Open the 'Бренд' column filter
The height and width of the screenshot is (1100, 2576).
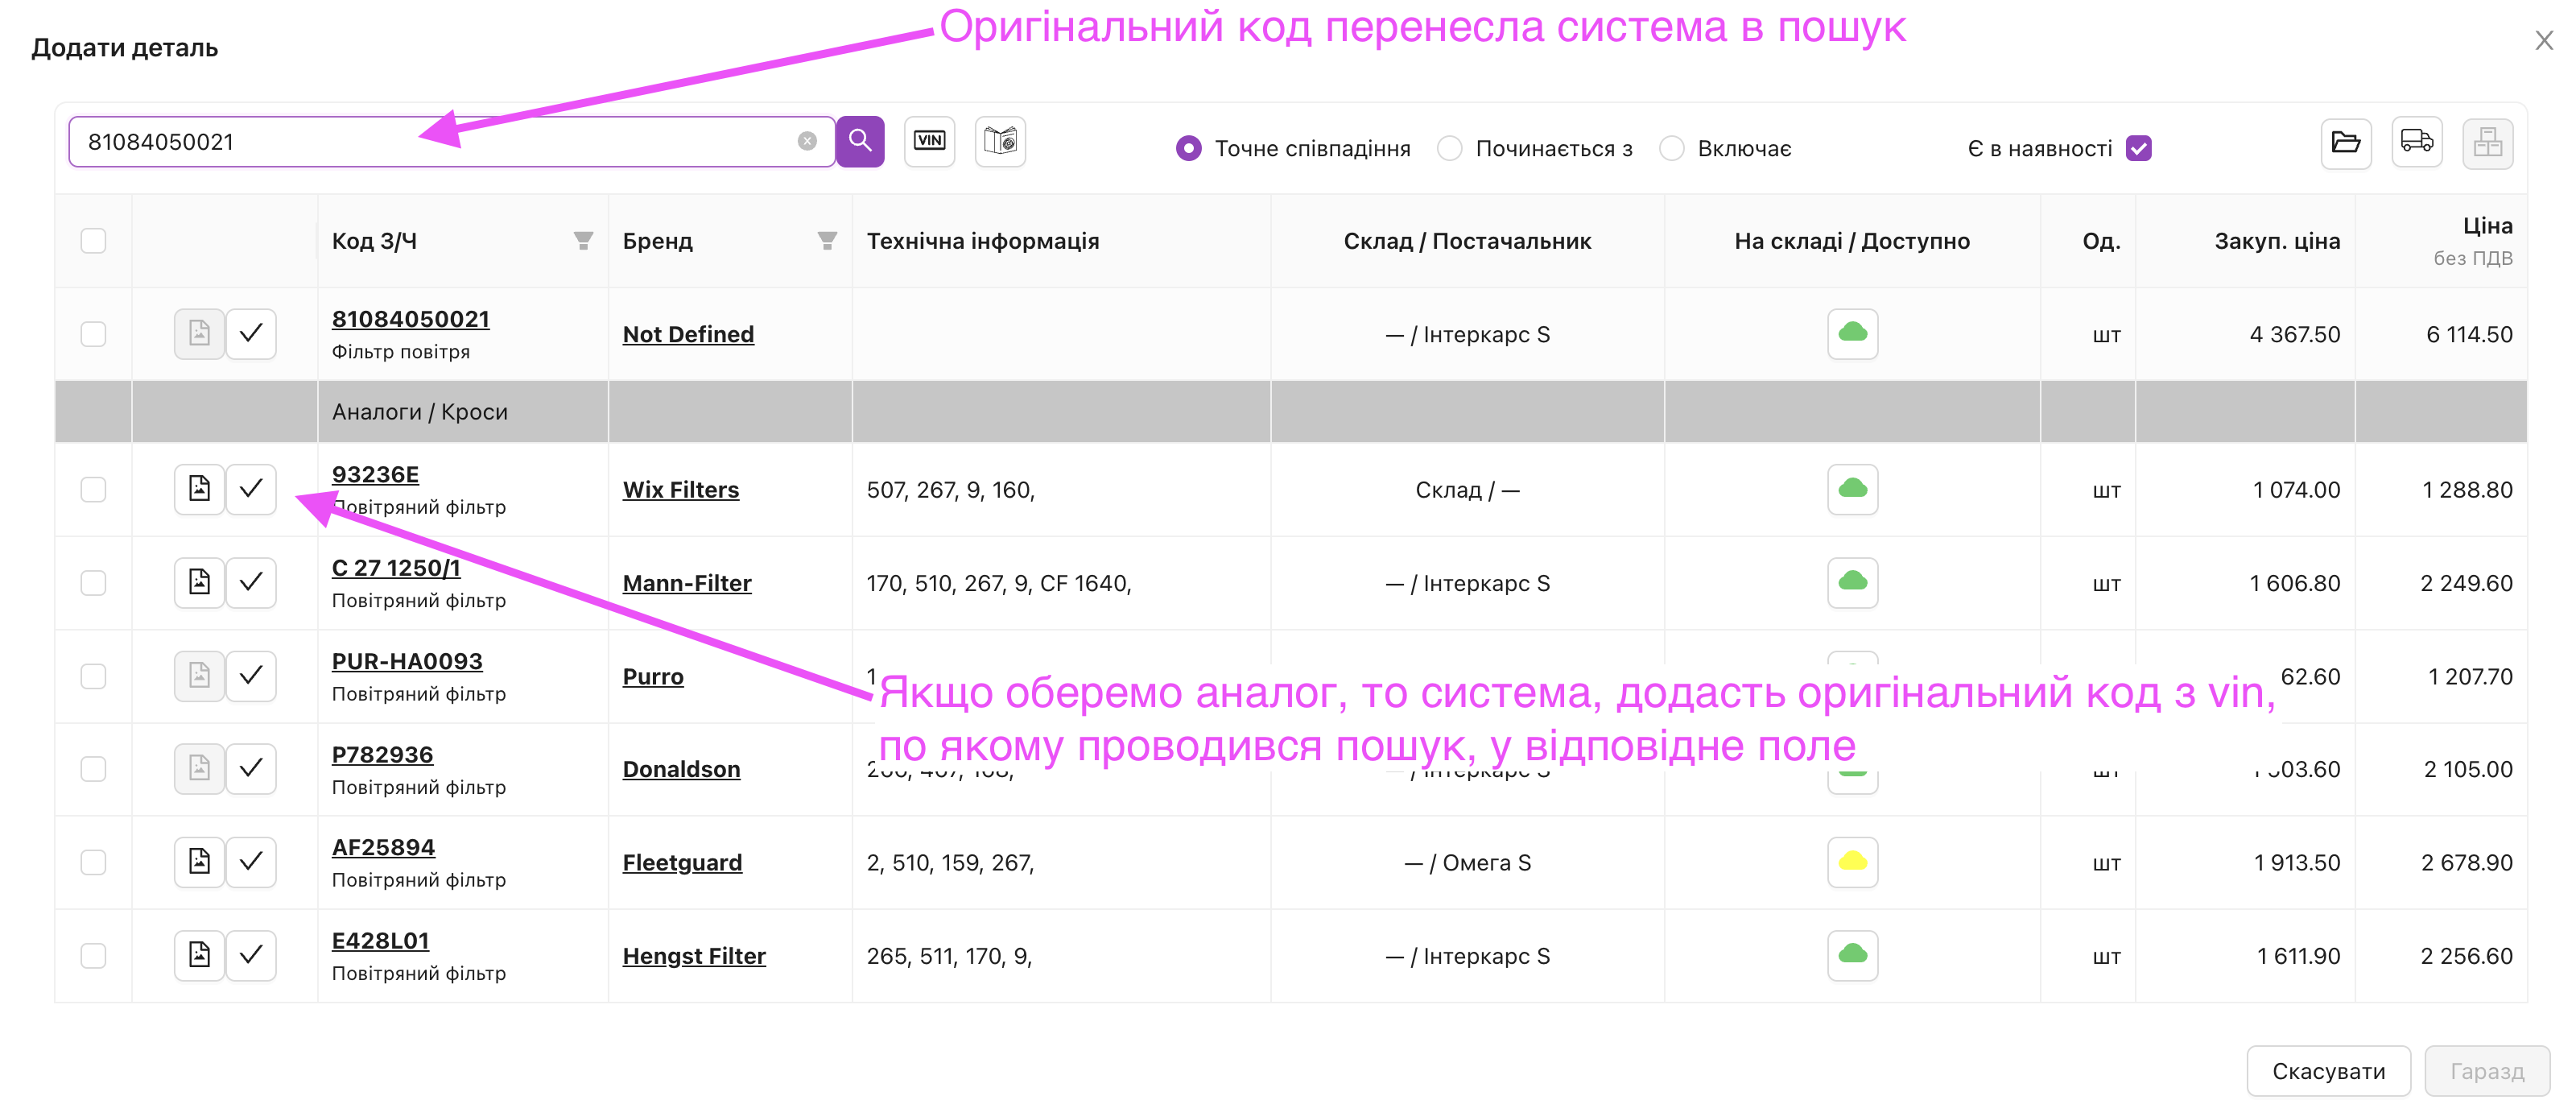point(827,241)
